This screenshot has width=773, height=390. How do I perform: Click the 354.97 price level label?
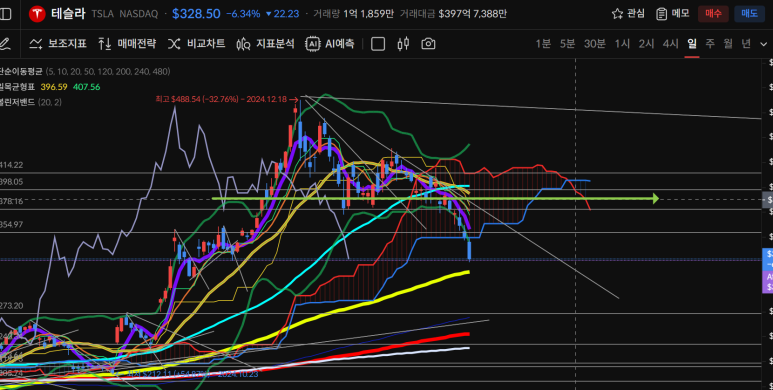pyautogui.click(x=11, y=224)
